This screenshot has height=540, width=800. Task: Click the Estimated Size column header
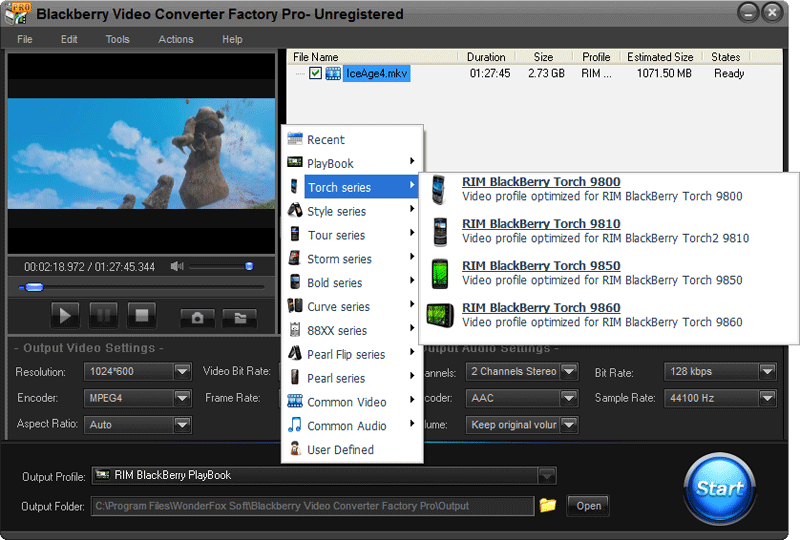click(660, 57)
